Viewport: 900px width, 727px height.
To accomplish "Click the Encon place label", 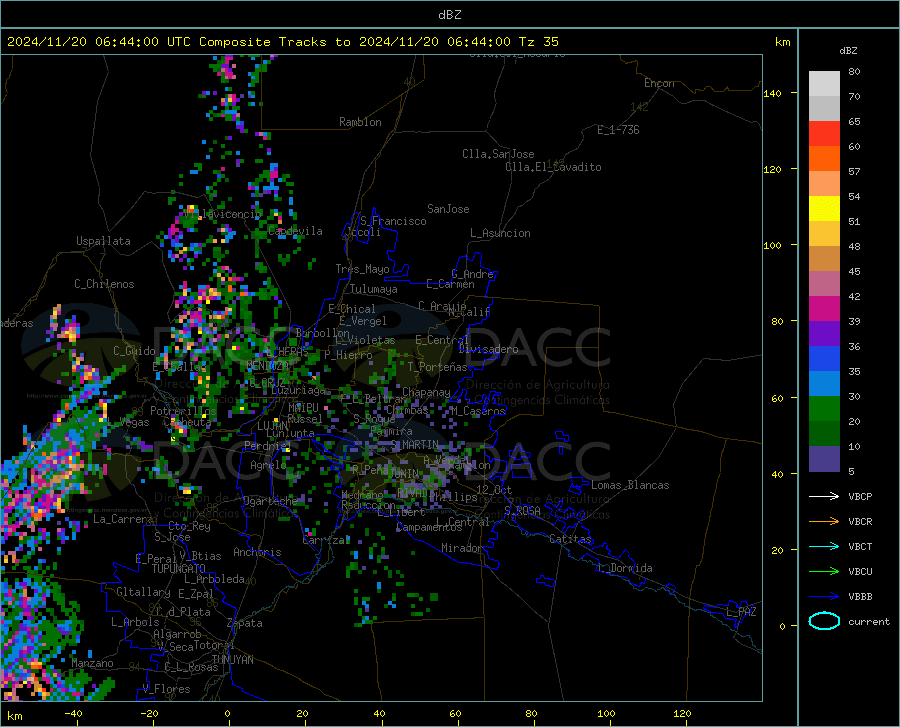I will [659, 83].
